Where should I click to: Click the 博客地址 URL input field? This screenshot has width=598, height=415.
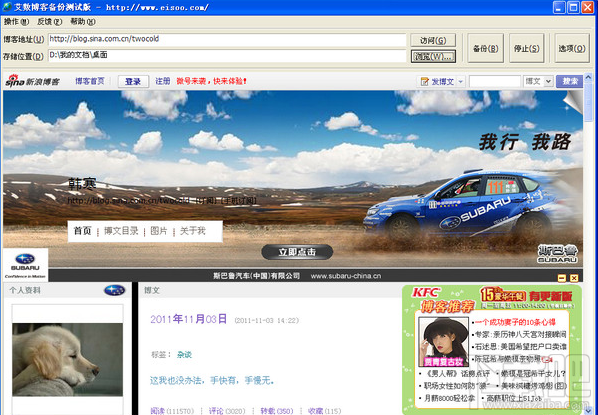click(227, 39)
